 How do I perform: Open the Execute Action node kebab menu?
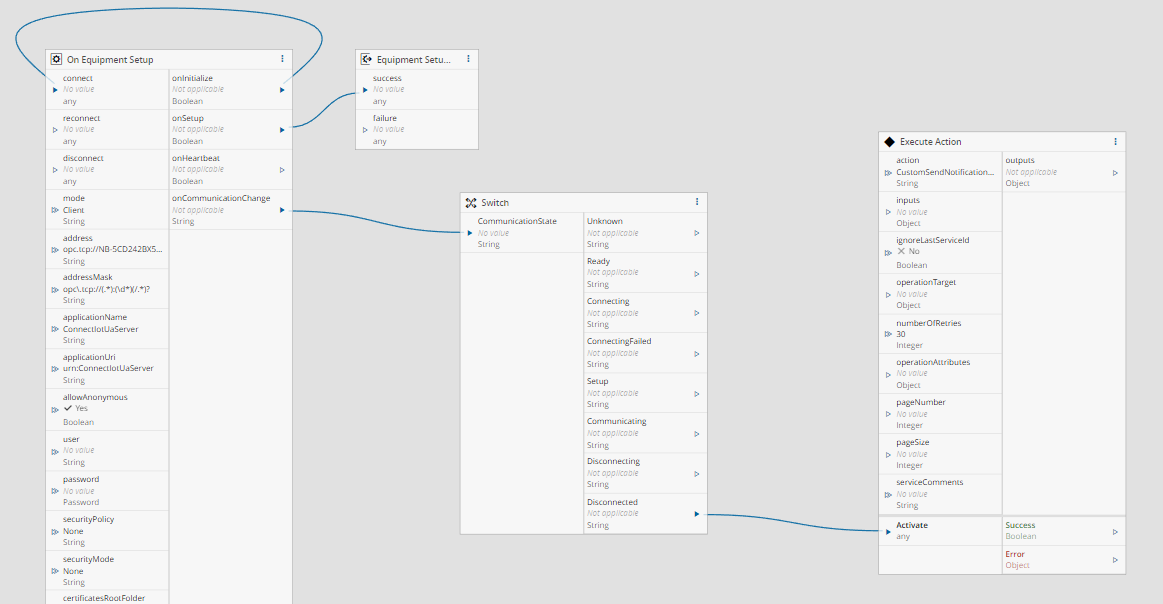tap(1115, 141)
